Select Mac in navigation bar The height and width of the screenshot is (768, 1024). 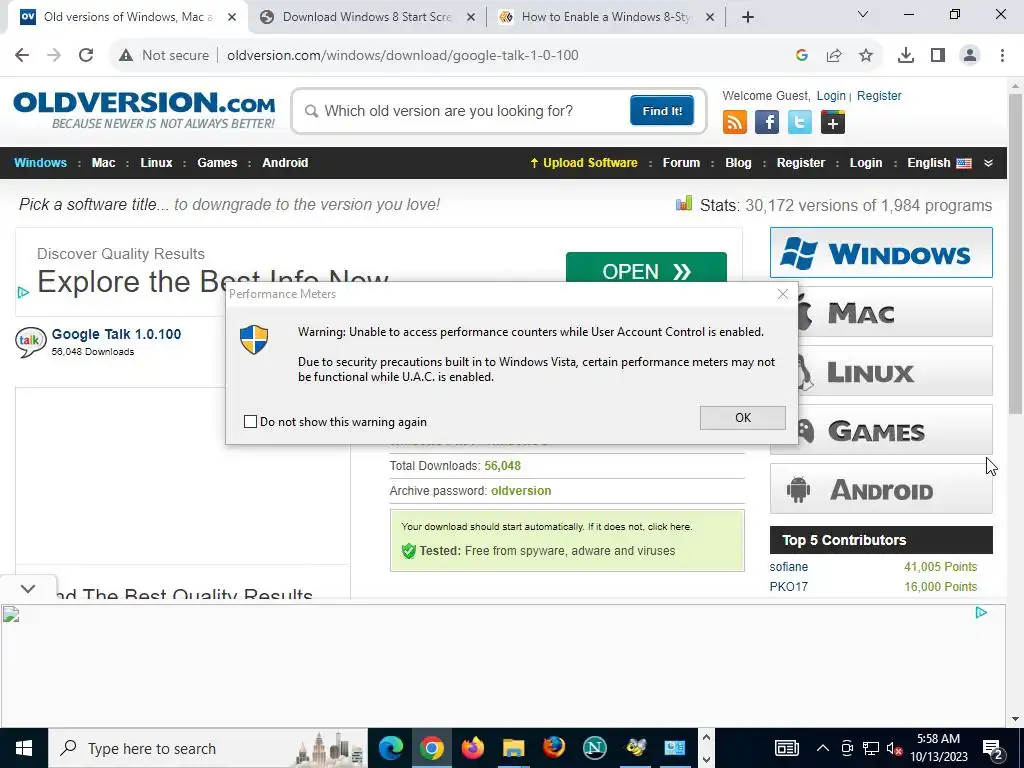pyautogui.click(x=103, y=163)
